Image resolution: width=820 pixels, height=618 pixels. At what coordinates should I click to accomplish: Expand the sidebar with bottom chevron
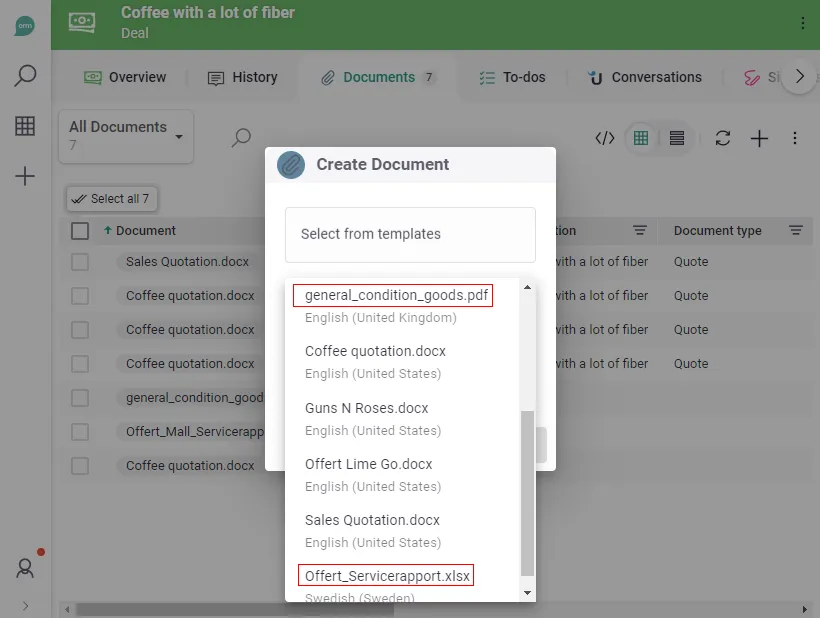pos(25,606)
